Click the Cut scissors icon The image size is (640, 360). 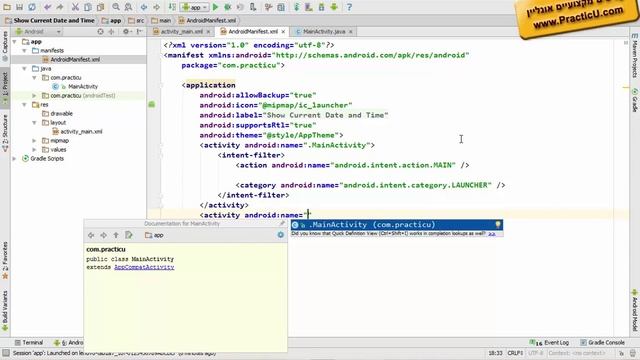click(x=75, y=7)
